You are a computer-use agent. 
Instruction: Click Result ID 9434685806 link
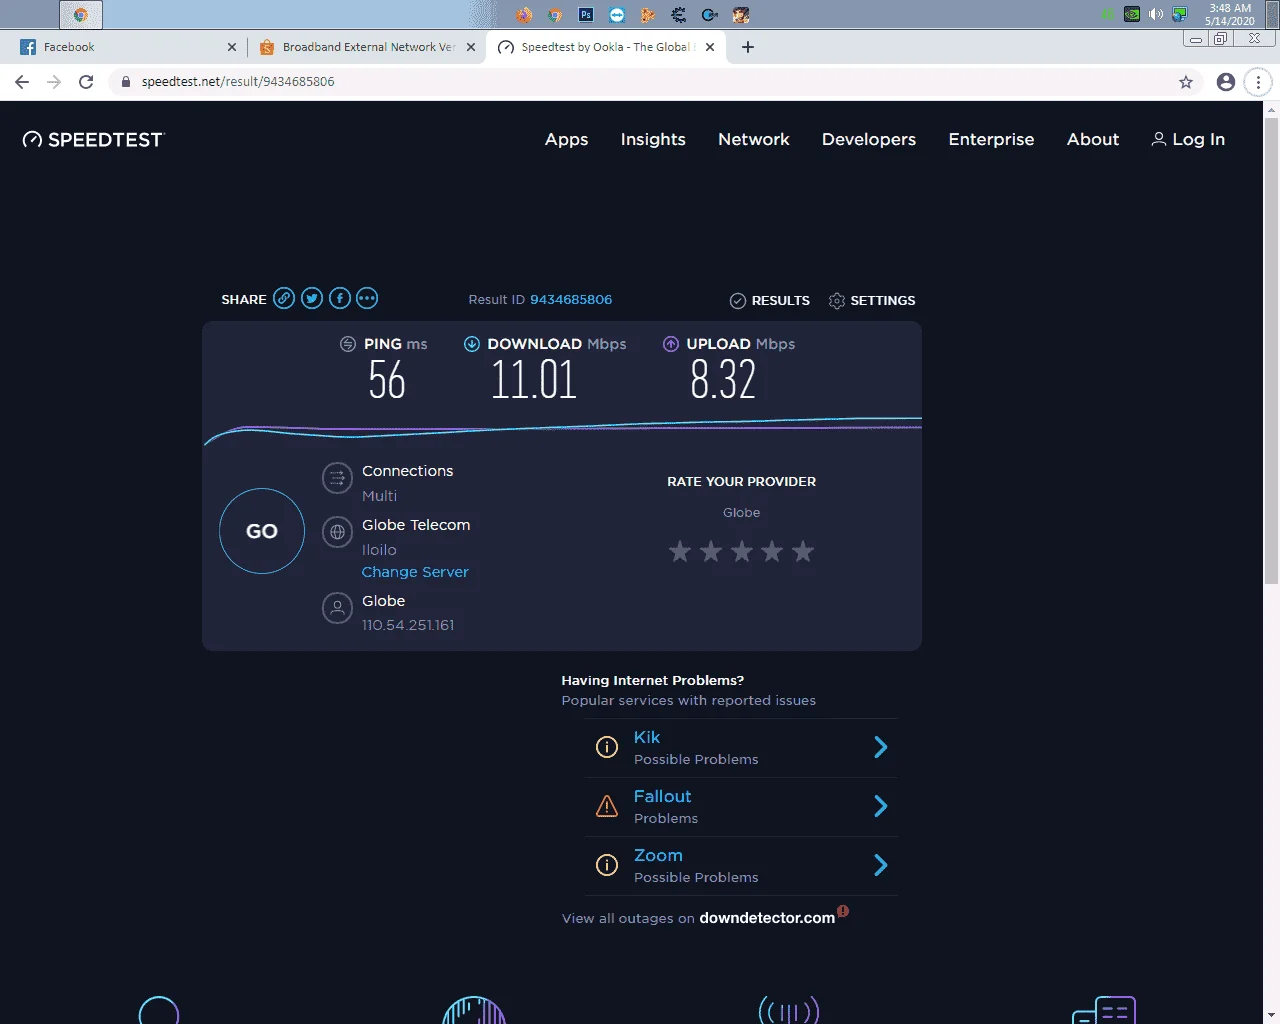pyautogui.click(x=571, y=300)
